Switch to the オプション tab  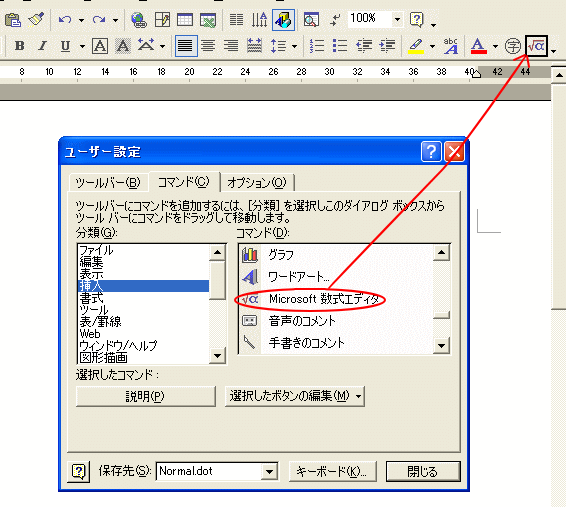coord(257,183)
